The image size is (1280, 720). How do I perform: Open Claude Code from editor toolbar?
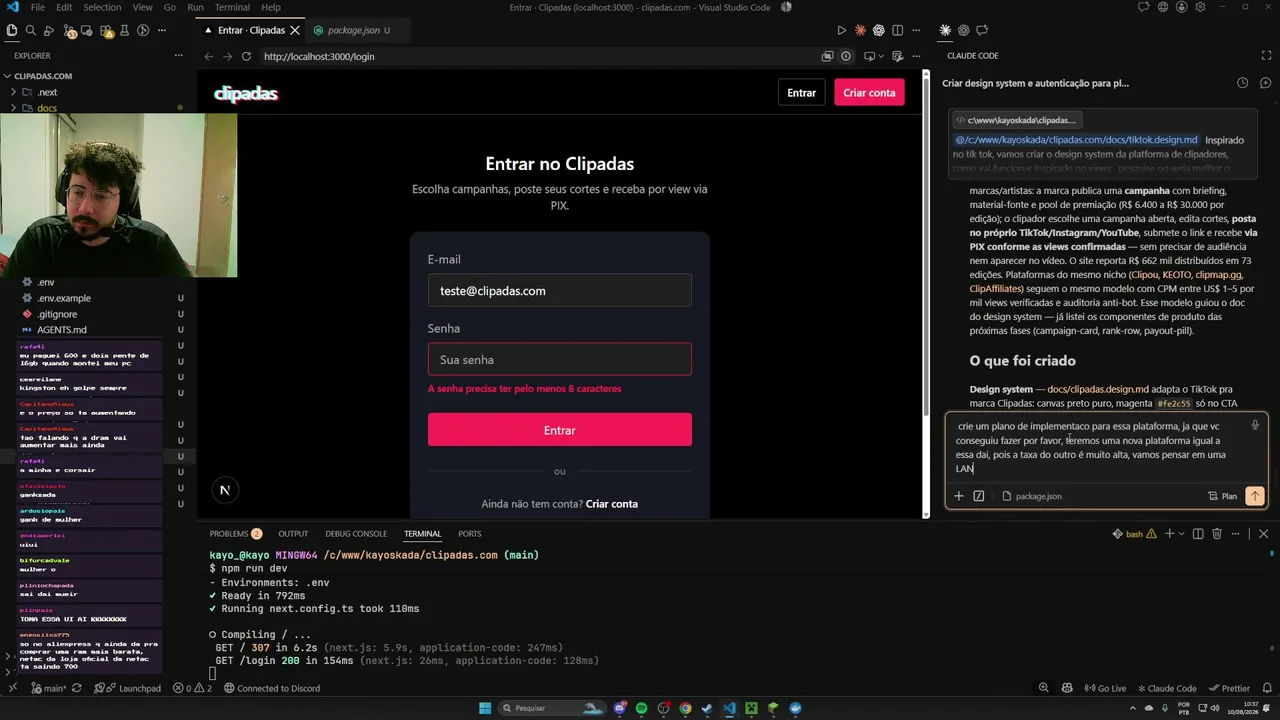pyautogui.click(x=860, y=31)
